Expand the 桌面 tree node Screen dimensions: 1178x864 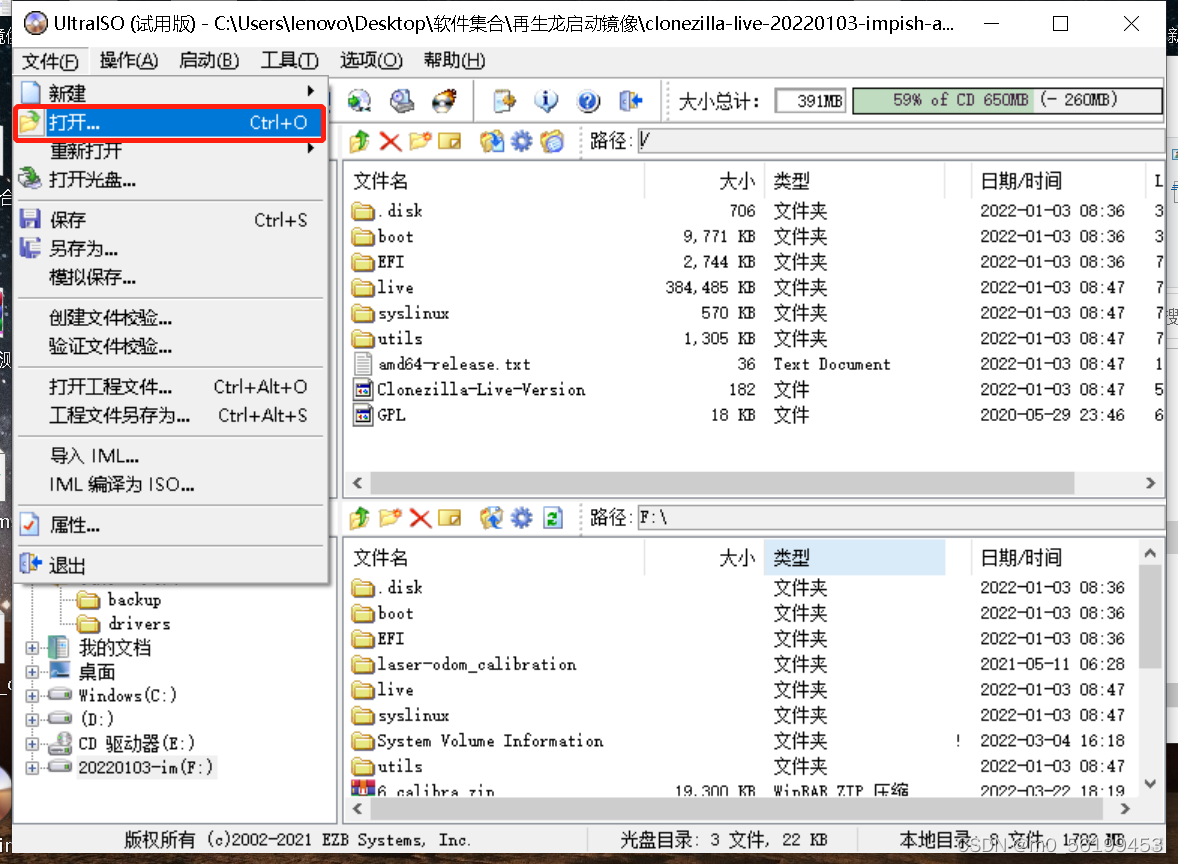point(32,672)
